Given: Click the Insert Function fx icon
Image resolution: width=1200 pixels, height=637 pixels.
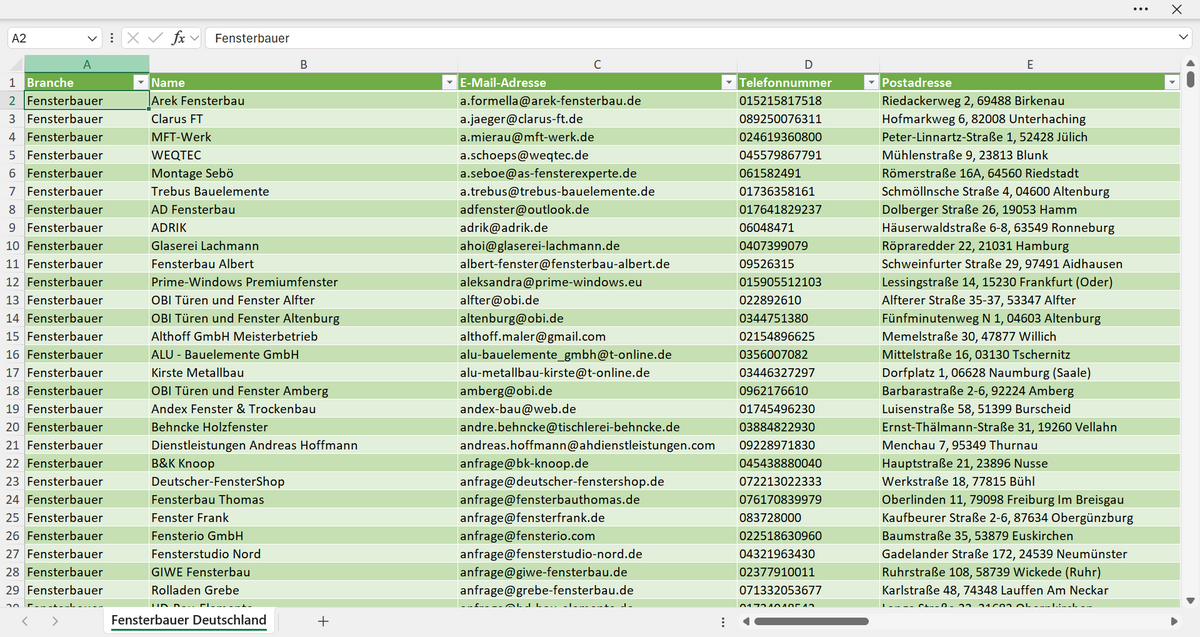Looking at the screenshot, I should (x=178, y=38).
